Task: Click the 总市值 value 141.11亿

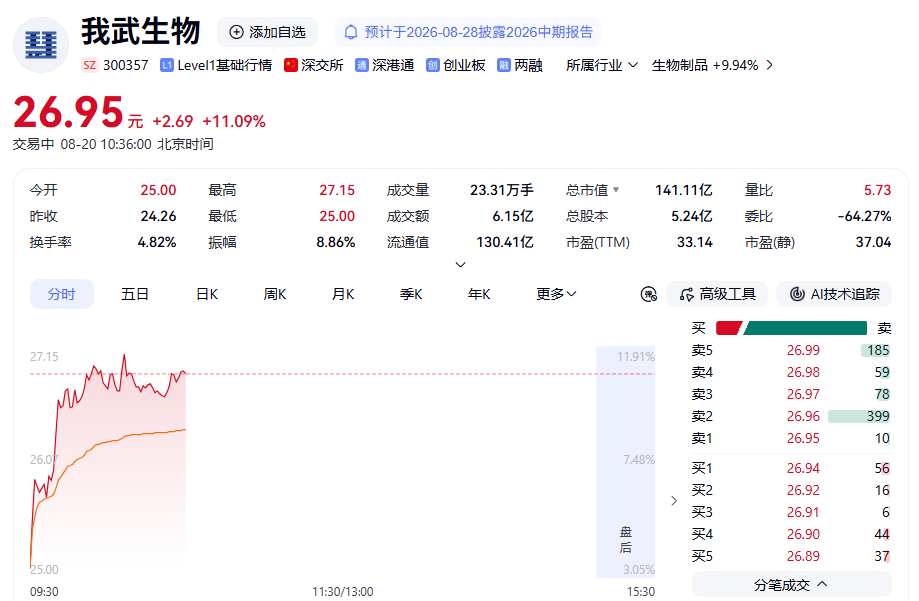Action: (x=684, y=190)
